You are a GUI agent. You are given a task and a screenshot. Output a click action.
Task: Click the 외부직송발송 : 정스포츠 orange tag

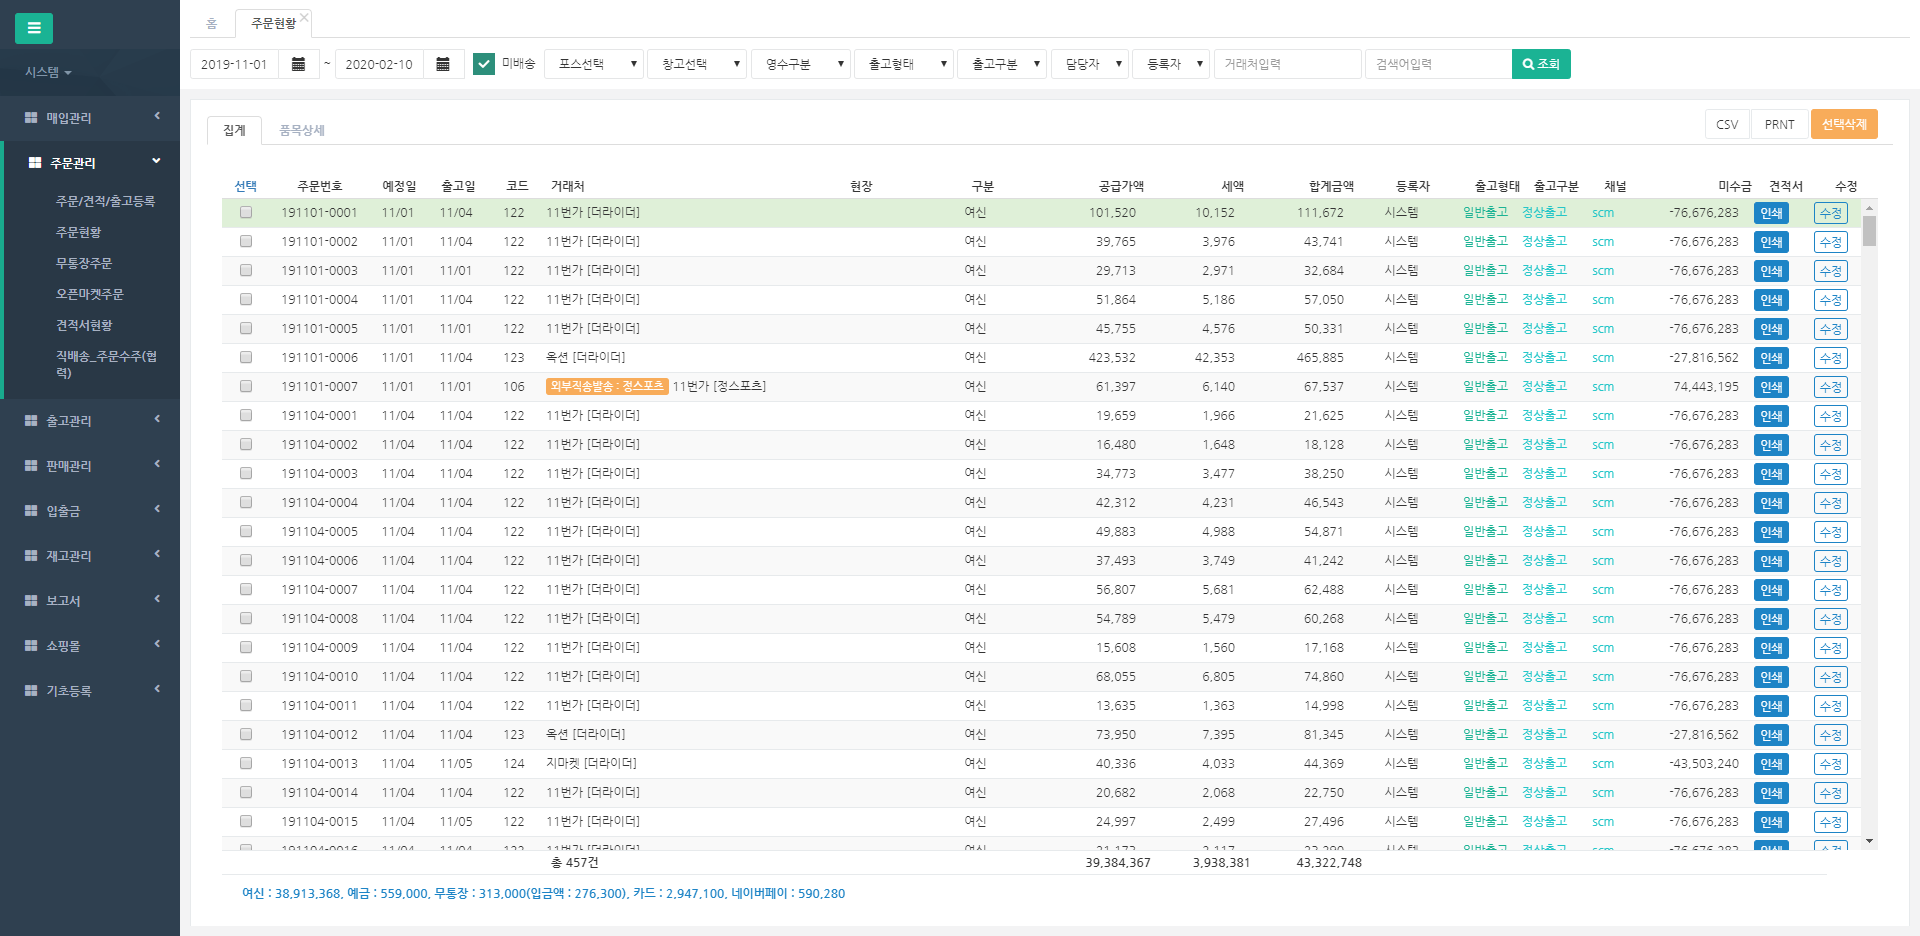[607, 386]
